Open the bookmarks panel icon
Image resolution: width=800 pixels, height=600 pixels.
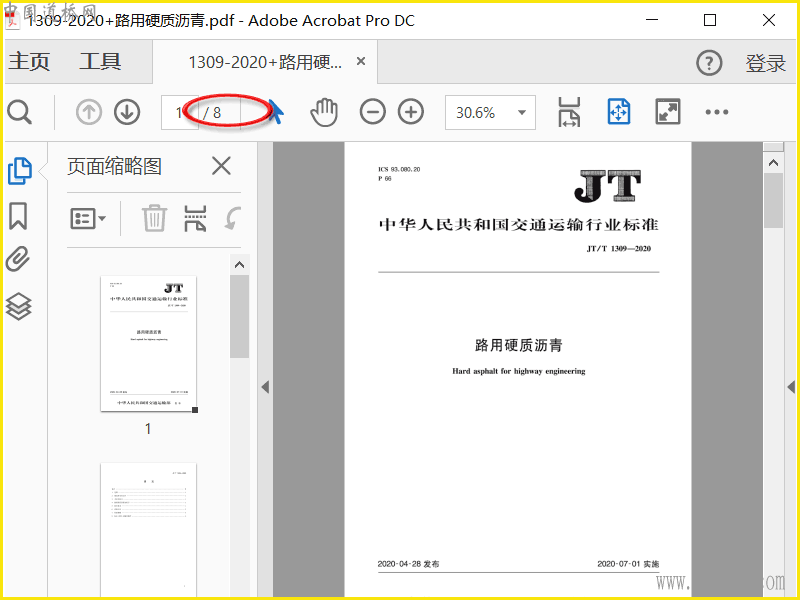click(18, 216)
